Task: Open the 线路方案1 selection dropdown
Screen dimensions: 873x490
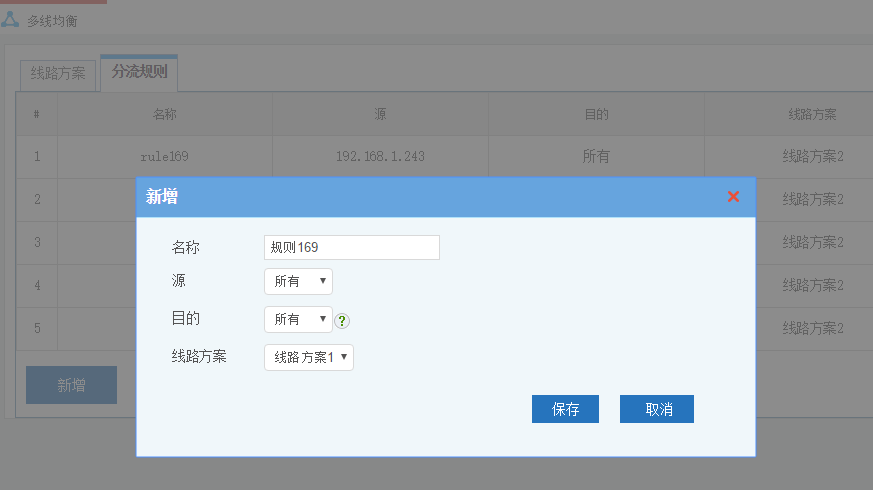Action: tap(309, 357)
